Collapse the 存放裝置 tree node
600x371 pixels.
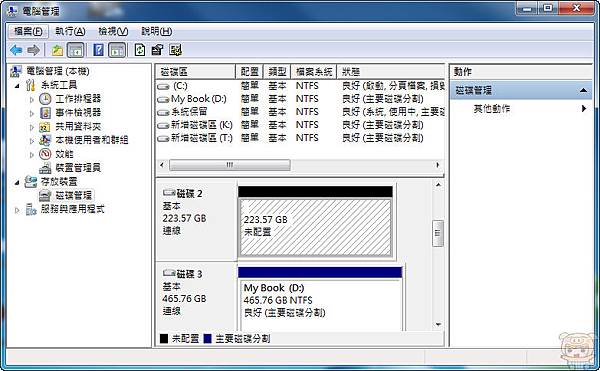click(17, 182)
